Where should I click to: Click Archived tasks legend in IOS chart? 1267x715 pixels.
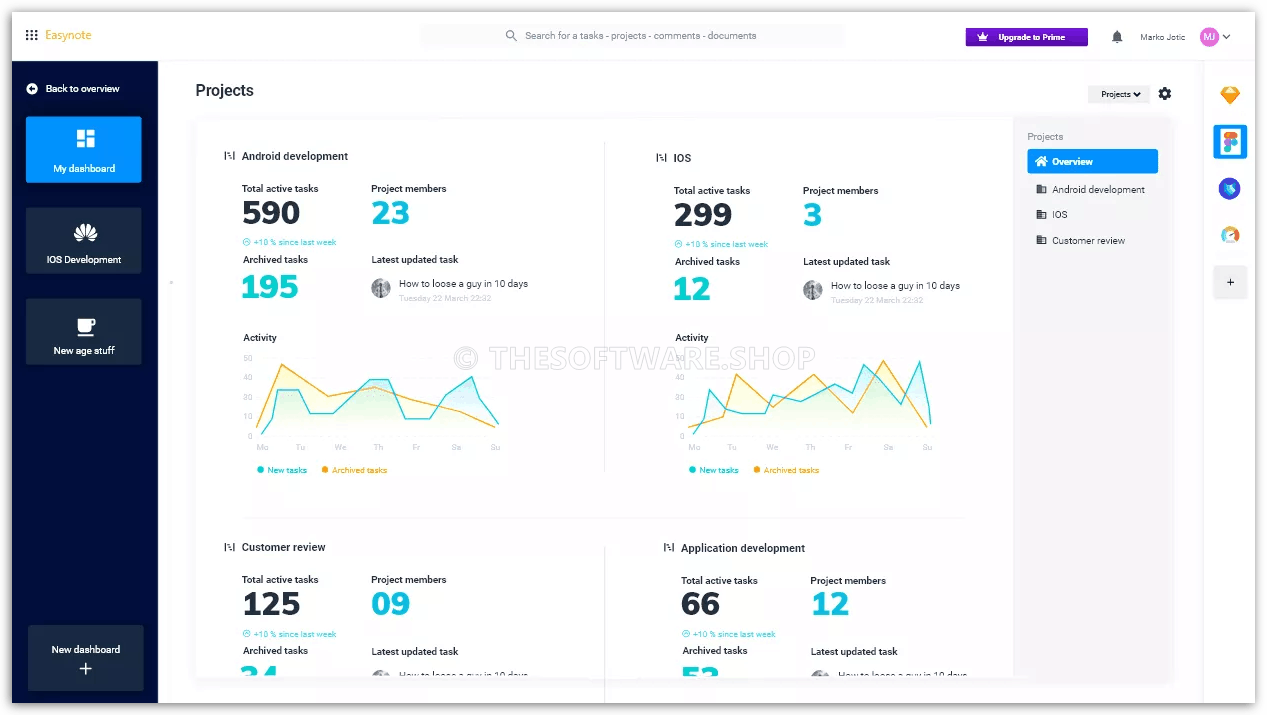tap(786, 470)
